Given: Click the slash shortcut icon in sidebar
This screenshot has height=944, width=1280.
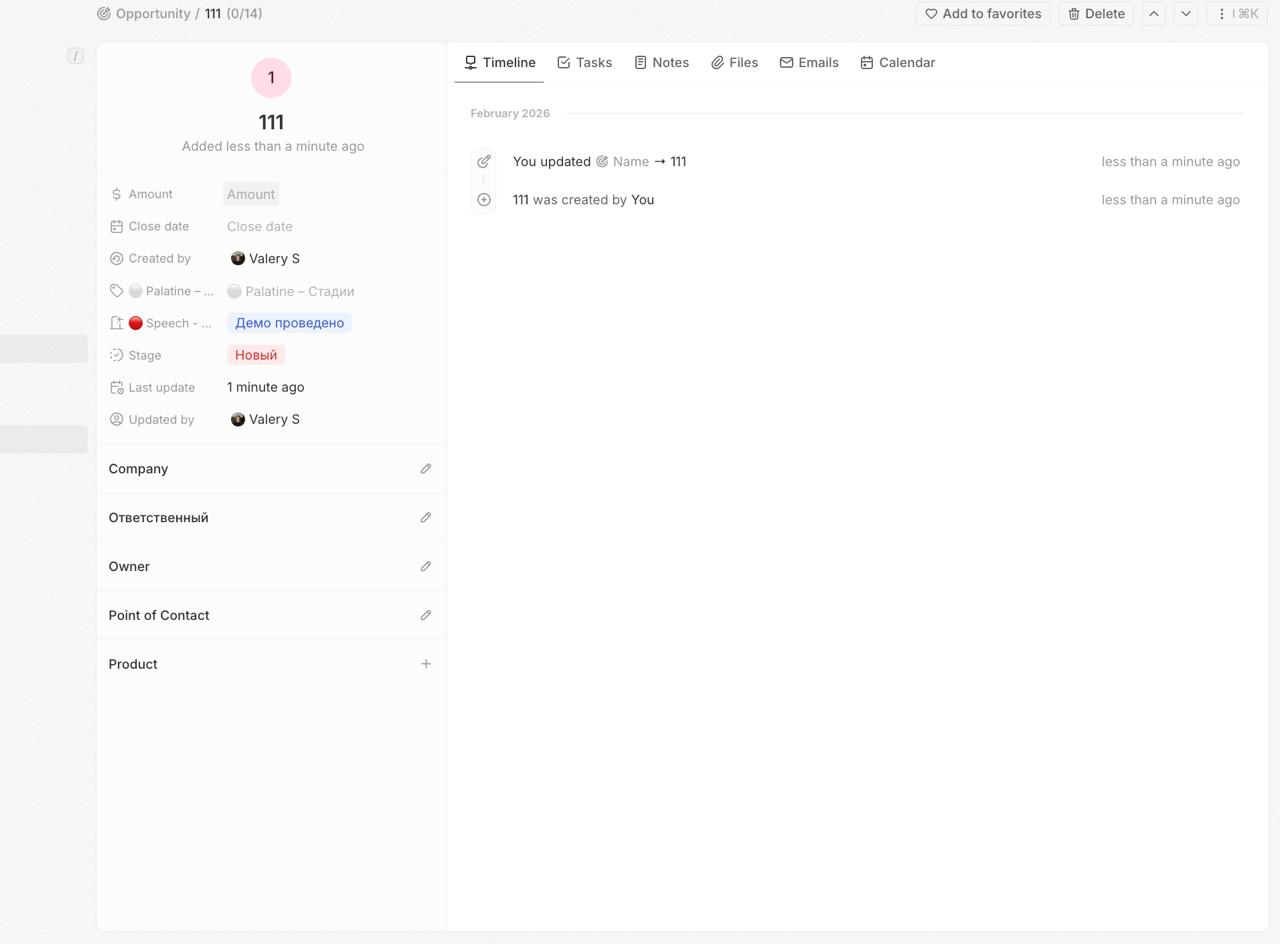Looking at the screenshot, I should (76, 56).
